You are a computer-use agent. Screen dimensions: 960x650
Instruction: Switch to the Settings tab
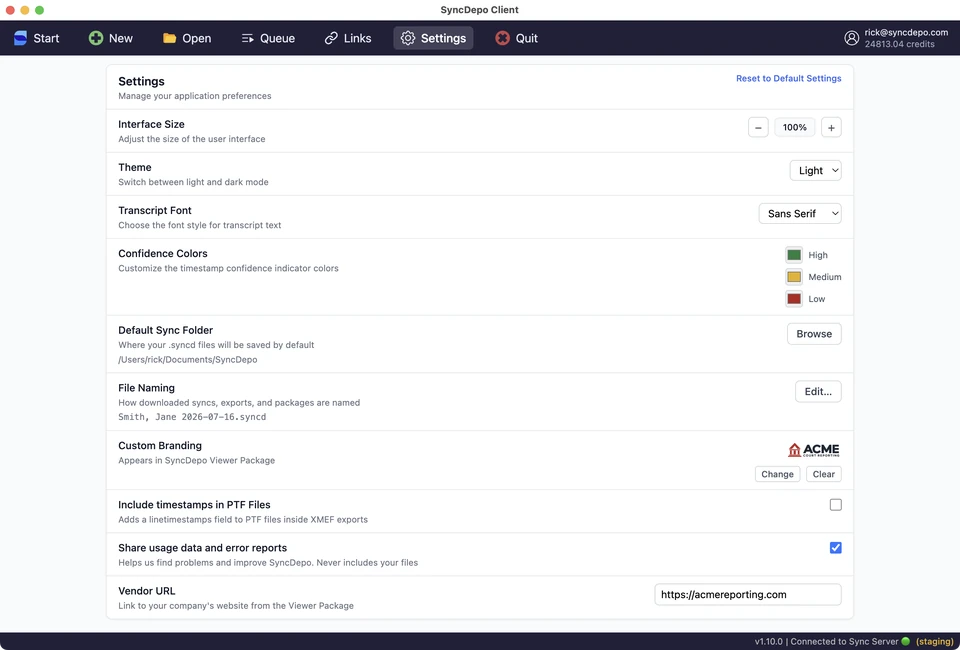click(x=433, y=38)
